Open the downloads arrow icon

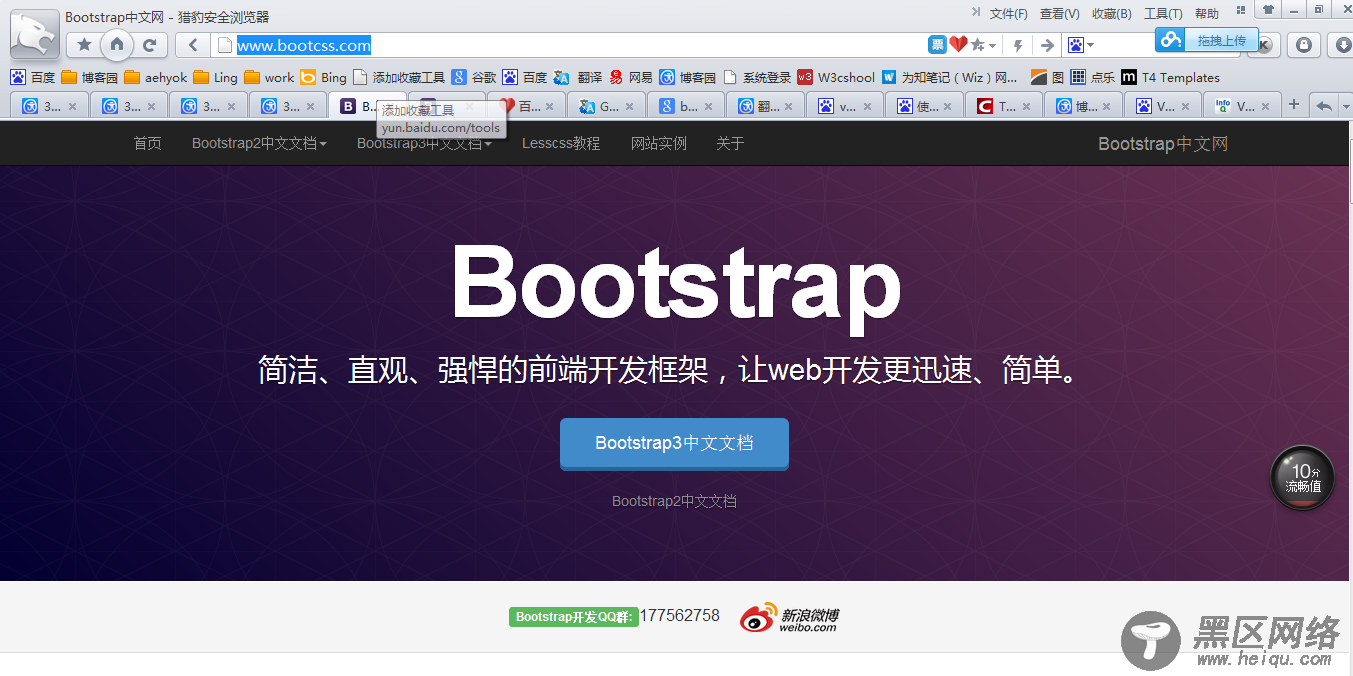pos(1340,45)
